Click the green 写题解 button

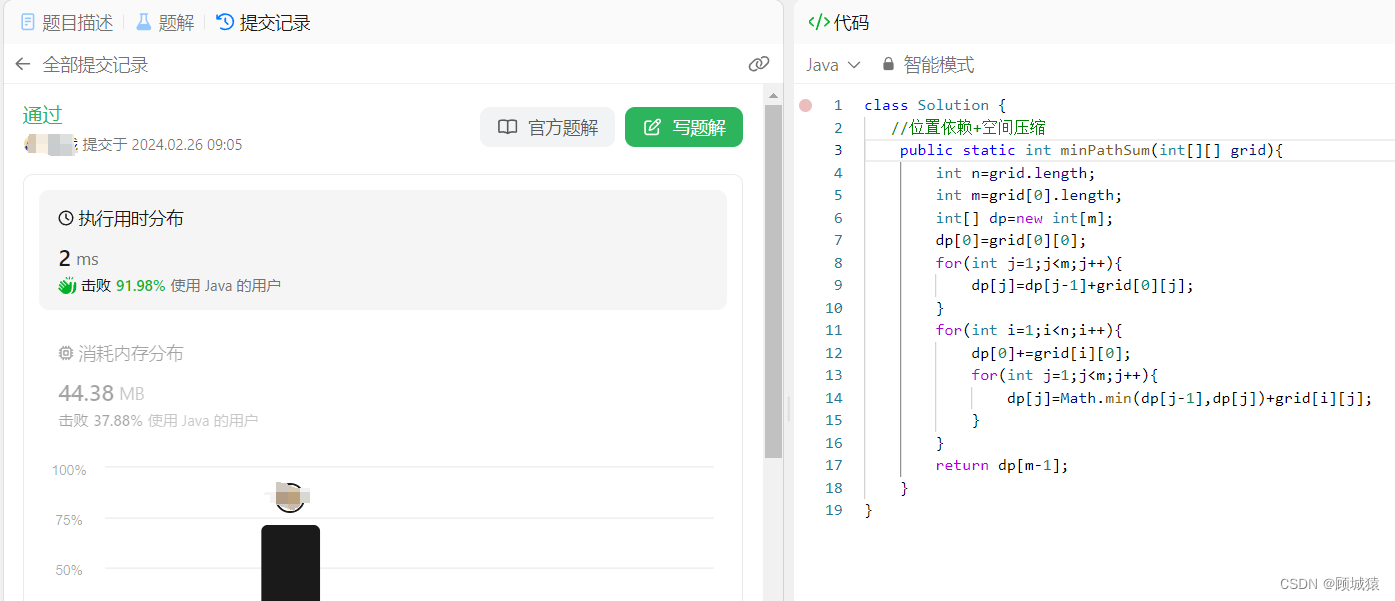(x=684, y=127)
